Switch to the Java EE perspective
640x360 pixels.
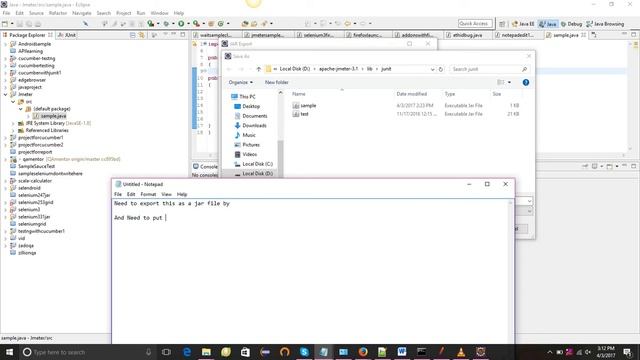point(523,24)
